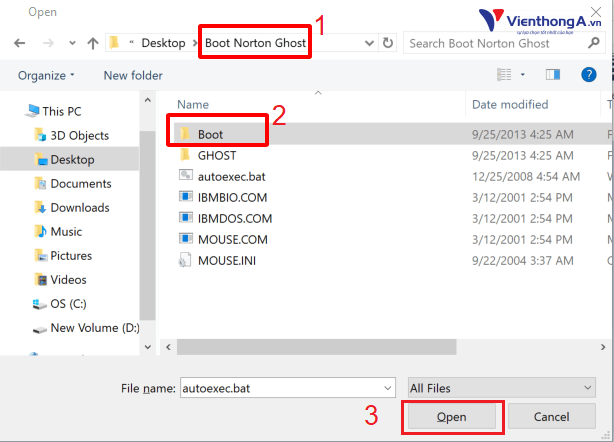Create a New folder
The image size is (614, 442).
pos(133,75)
